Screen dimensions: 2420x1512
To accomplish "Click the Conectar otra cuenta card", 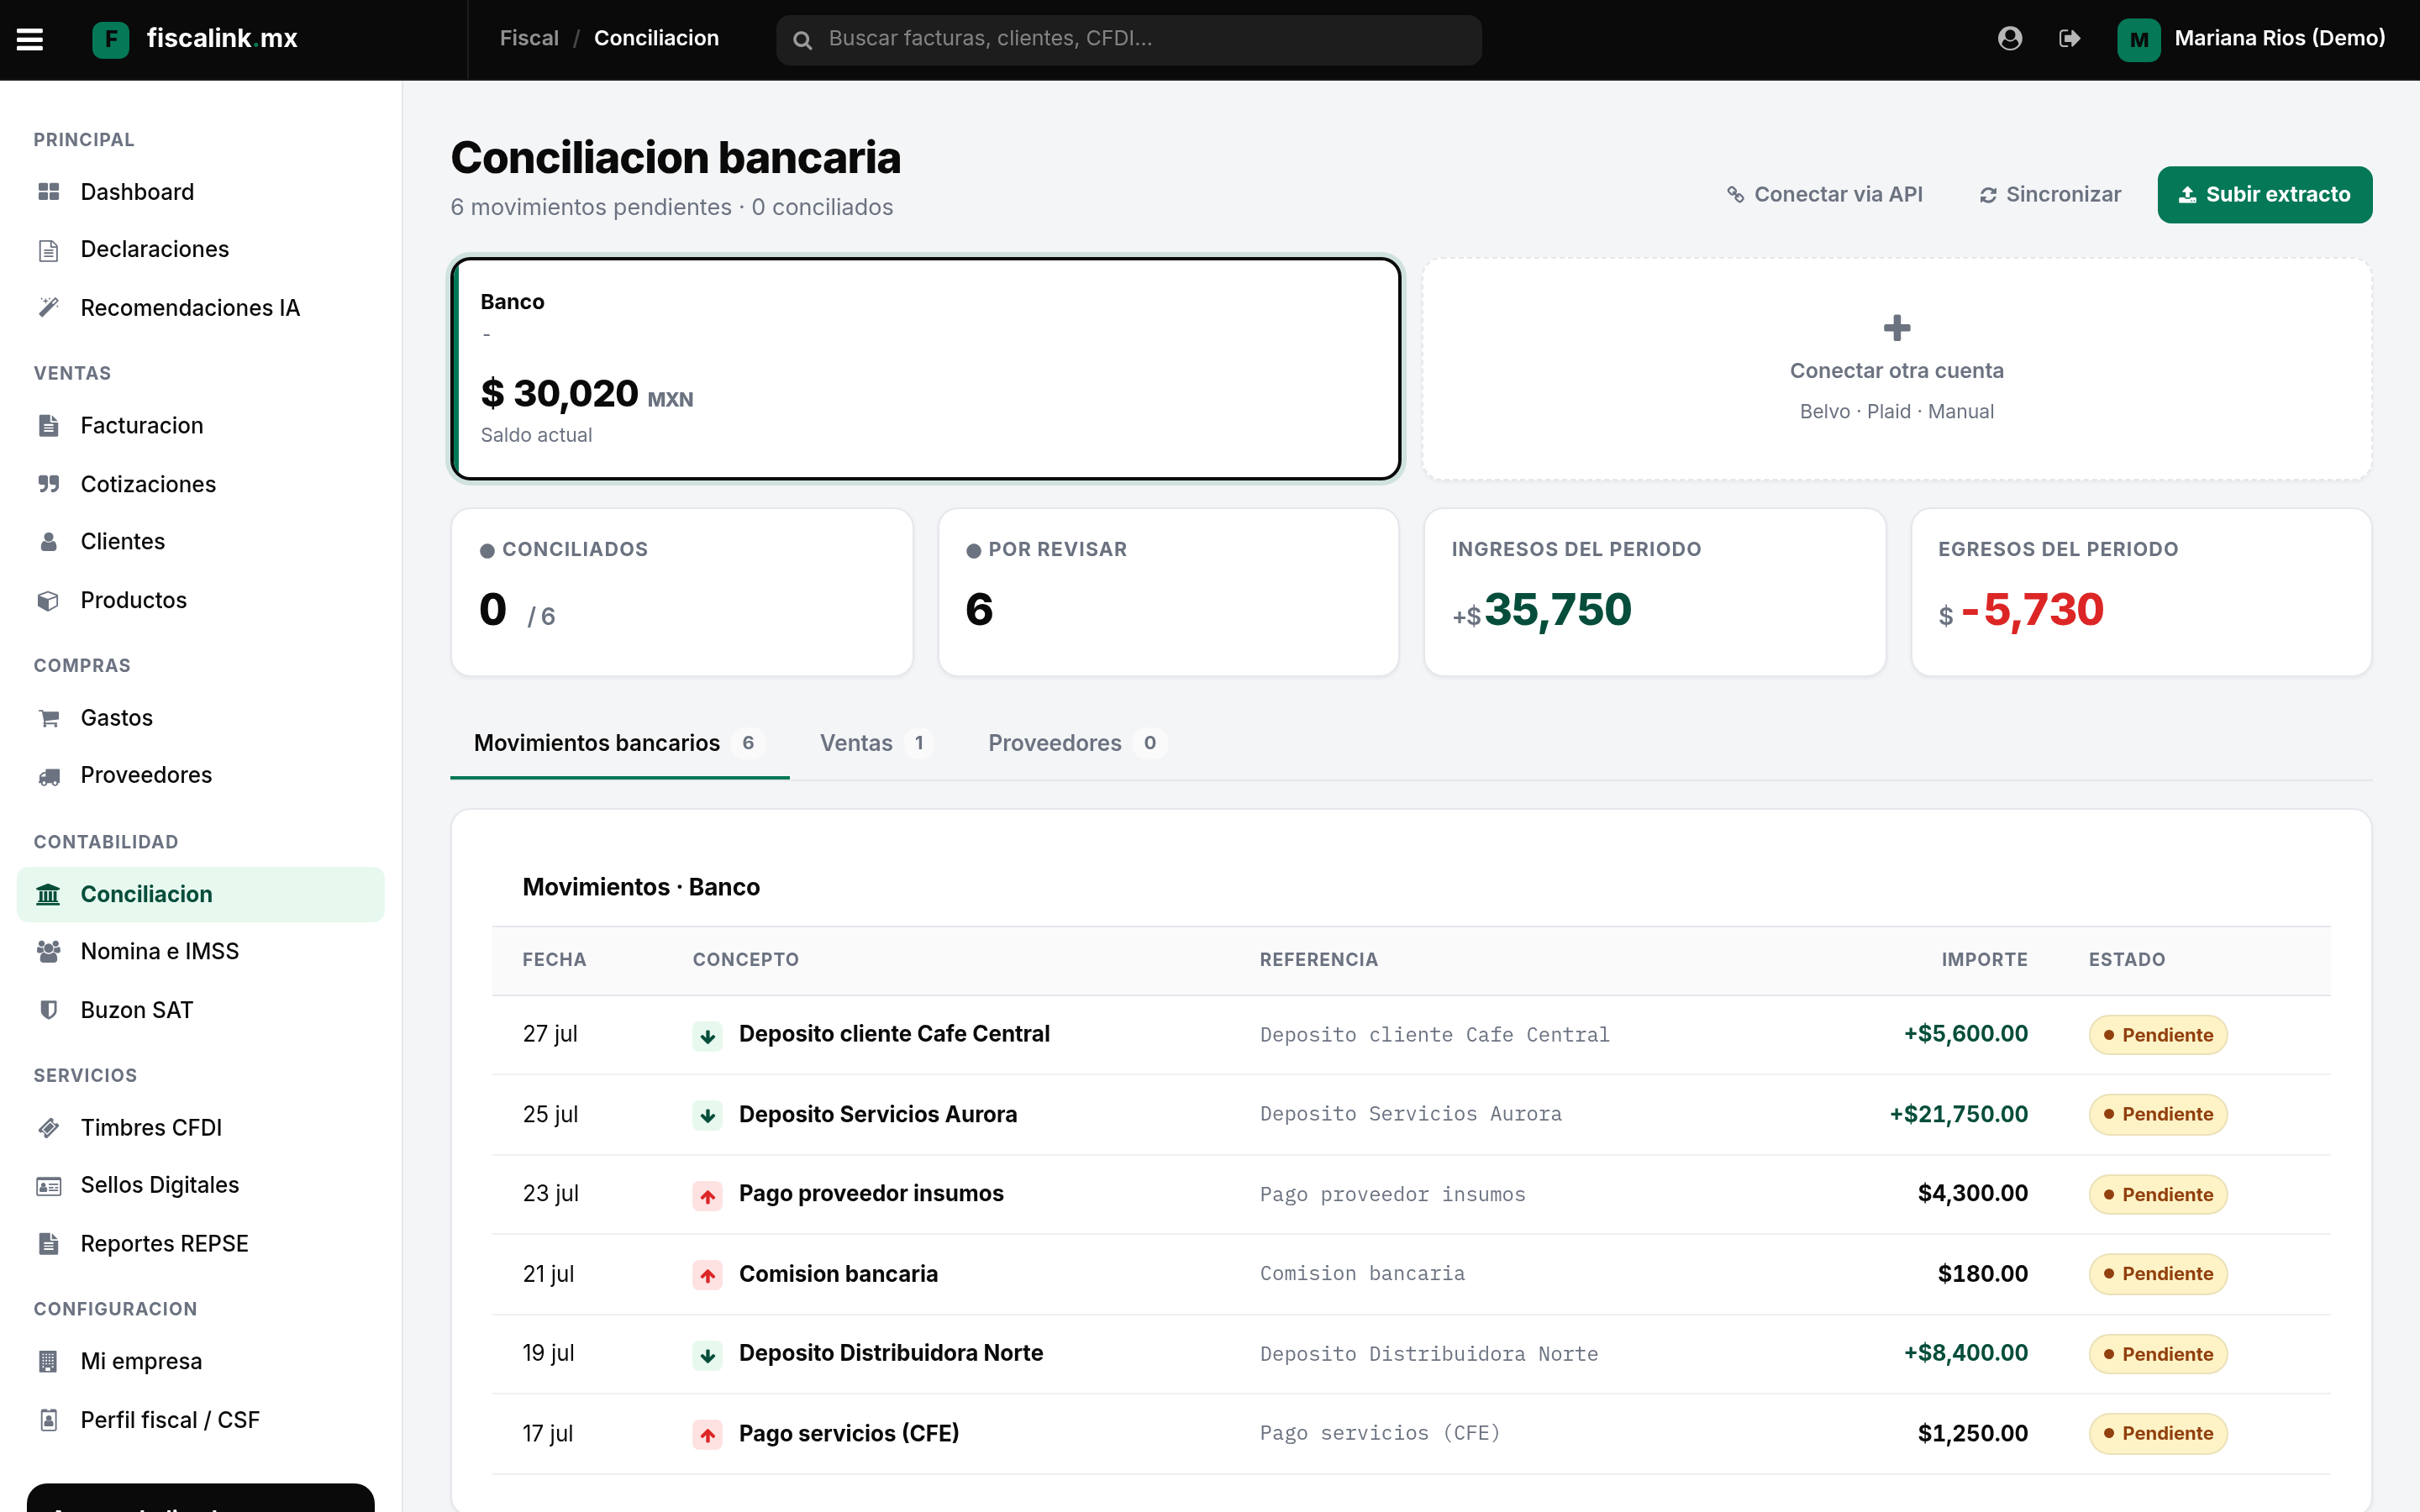I will point(1897,369).
